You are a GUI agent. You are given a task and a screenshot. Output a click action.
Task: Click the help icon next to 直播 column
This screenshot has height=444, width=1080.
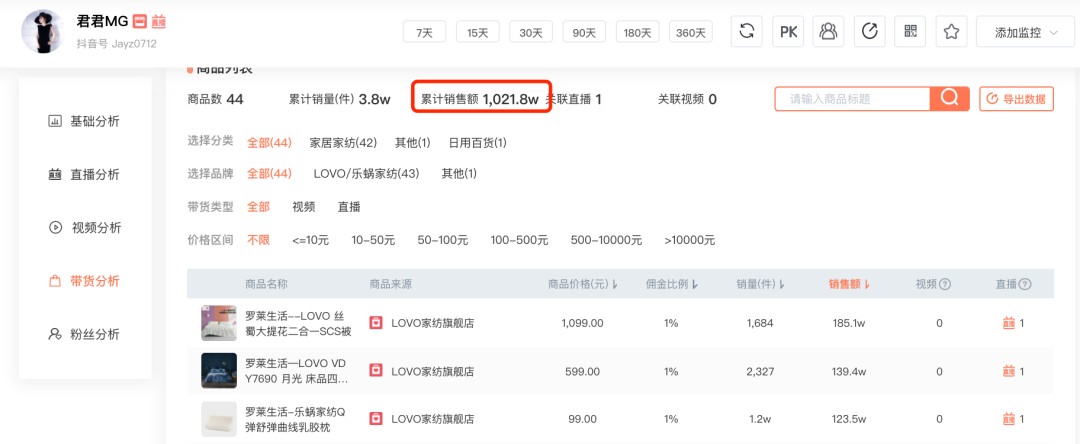pos(1025,284)
